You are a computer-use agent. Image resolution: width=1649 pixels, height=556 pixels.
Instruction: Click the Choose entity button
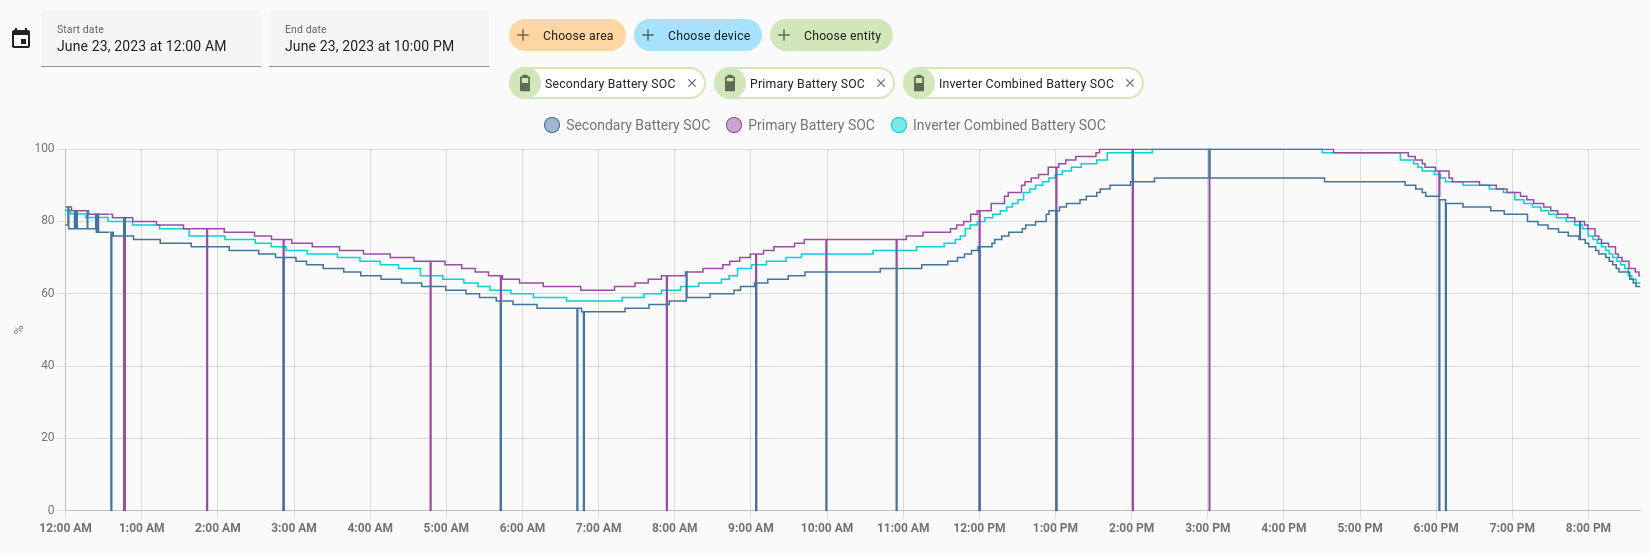(x=831, y=35)
